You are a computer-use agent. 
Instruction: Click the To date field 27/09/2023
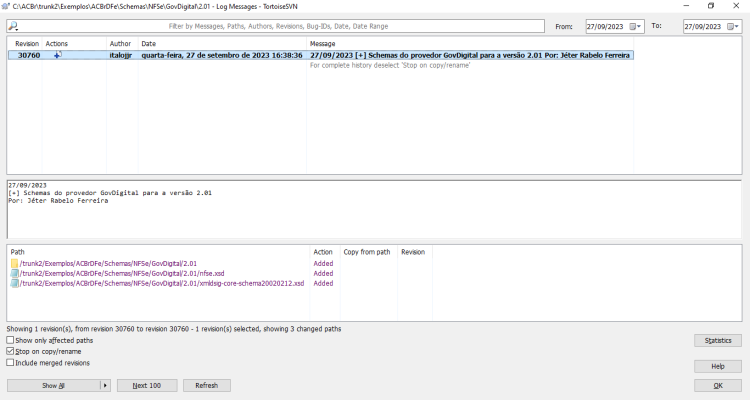click(x=704, y=26)
